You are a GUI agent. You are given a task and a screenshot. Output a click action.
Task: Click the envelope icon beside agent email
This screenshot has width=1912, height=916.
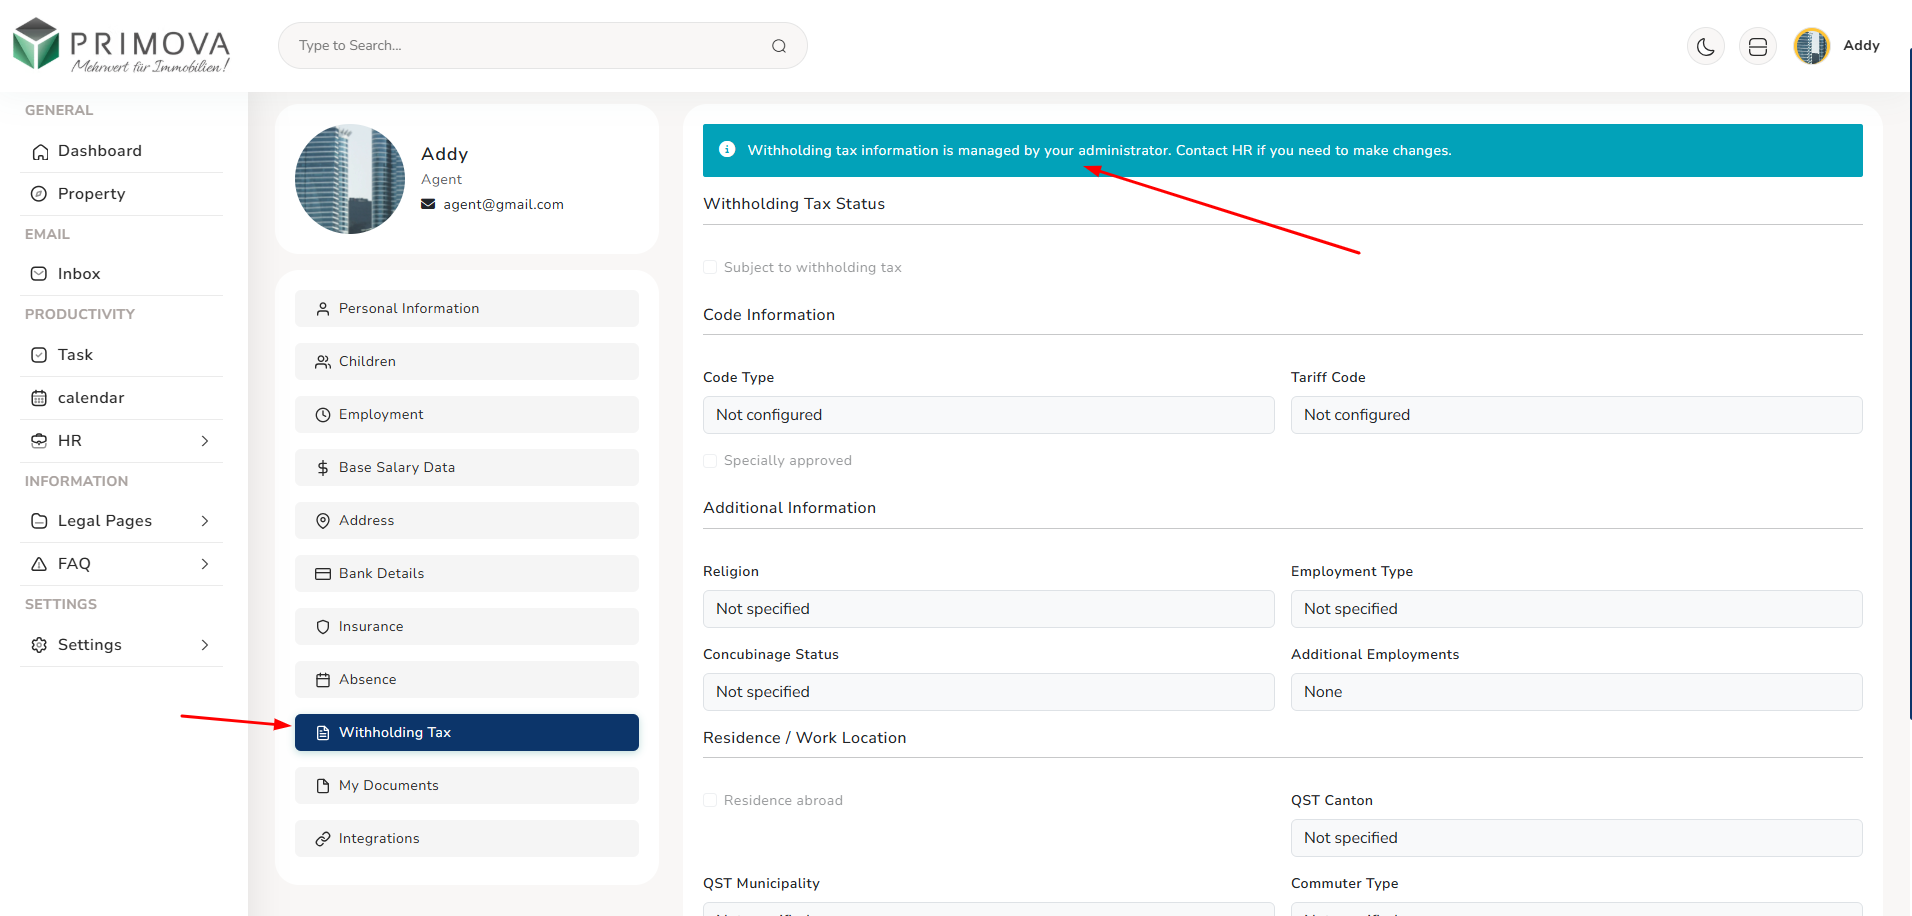tap(428, 204)
